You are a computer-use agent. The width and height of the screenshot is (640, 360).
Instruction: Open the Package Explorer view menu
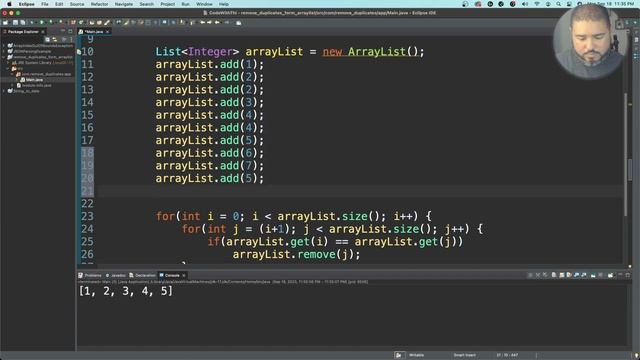(71, 39)
